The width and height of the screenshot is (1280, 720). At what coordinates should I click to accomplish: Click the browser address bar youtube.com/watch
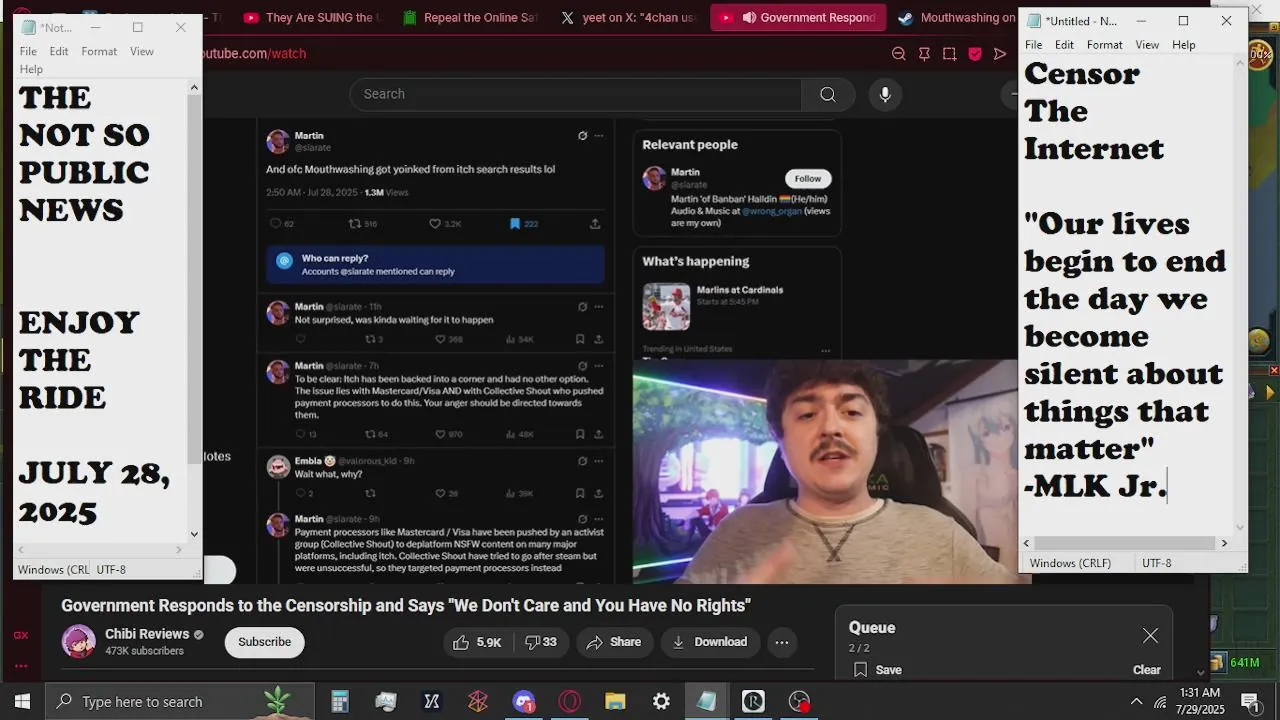tap(256, 54)
